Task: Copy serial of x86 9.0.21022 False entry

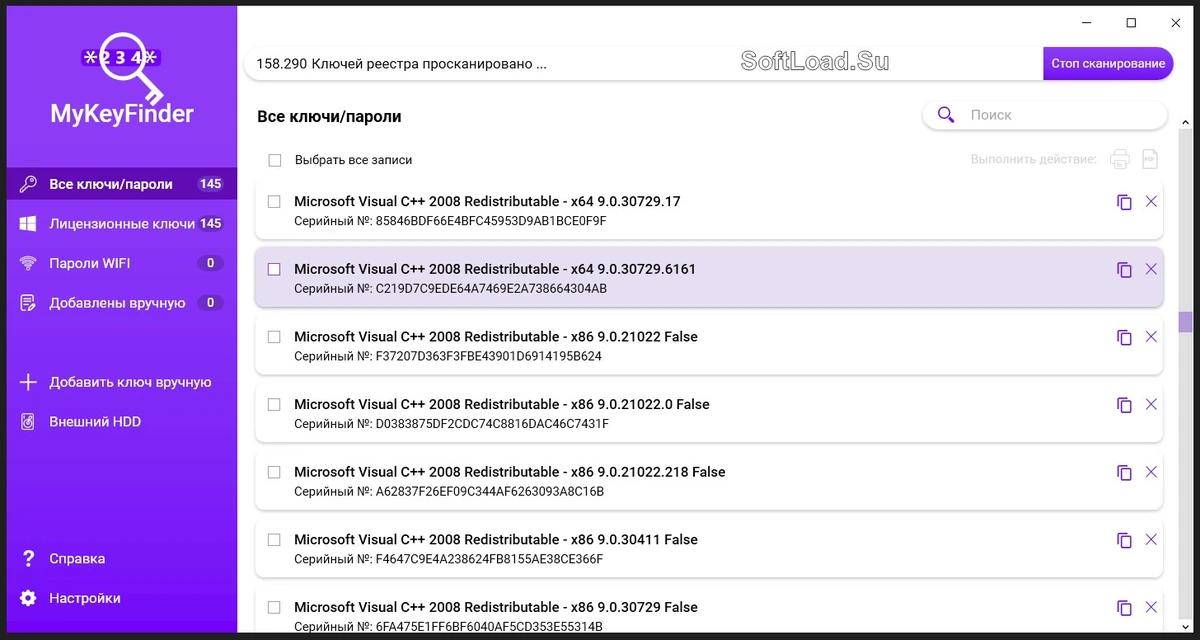Action: [x=1124, y=337]
